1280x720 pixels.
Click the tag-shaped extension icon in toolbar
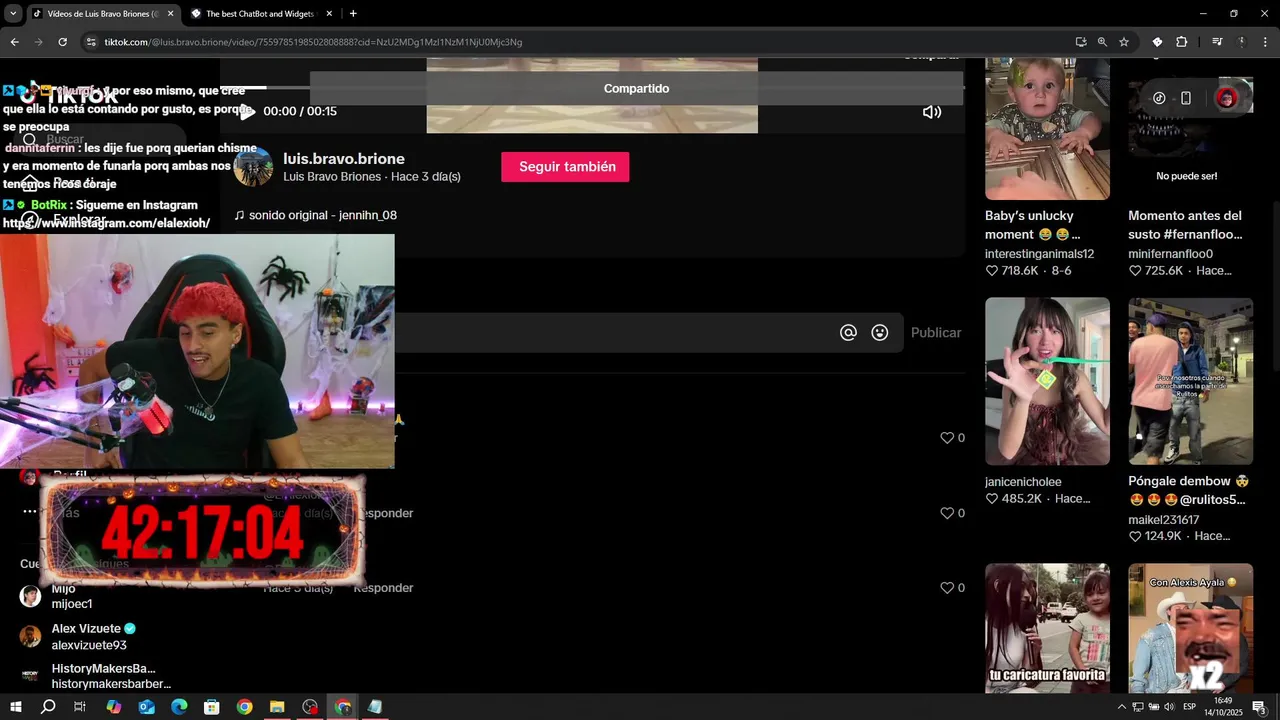[x=1157, y=42]
